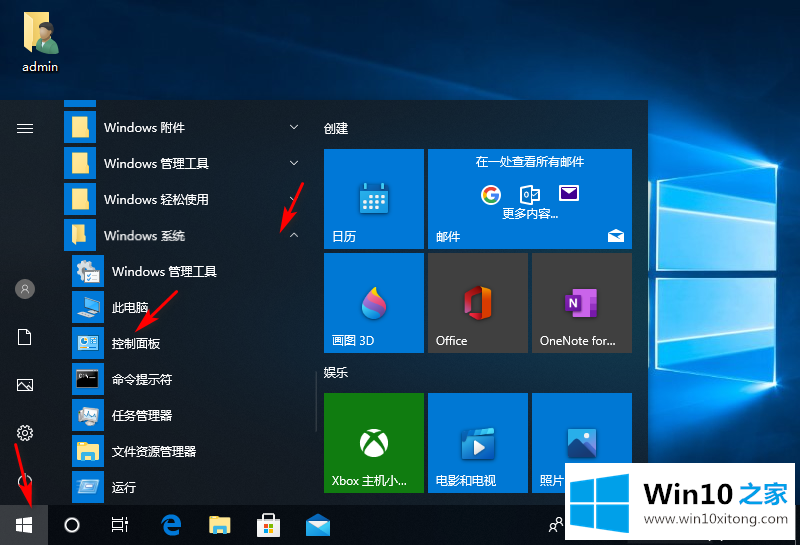Expand Start menu hamburger navigation
800x545 pixels.
pos(25,128)
